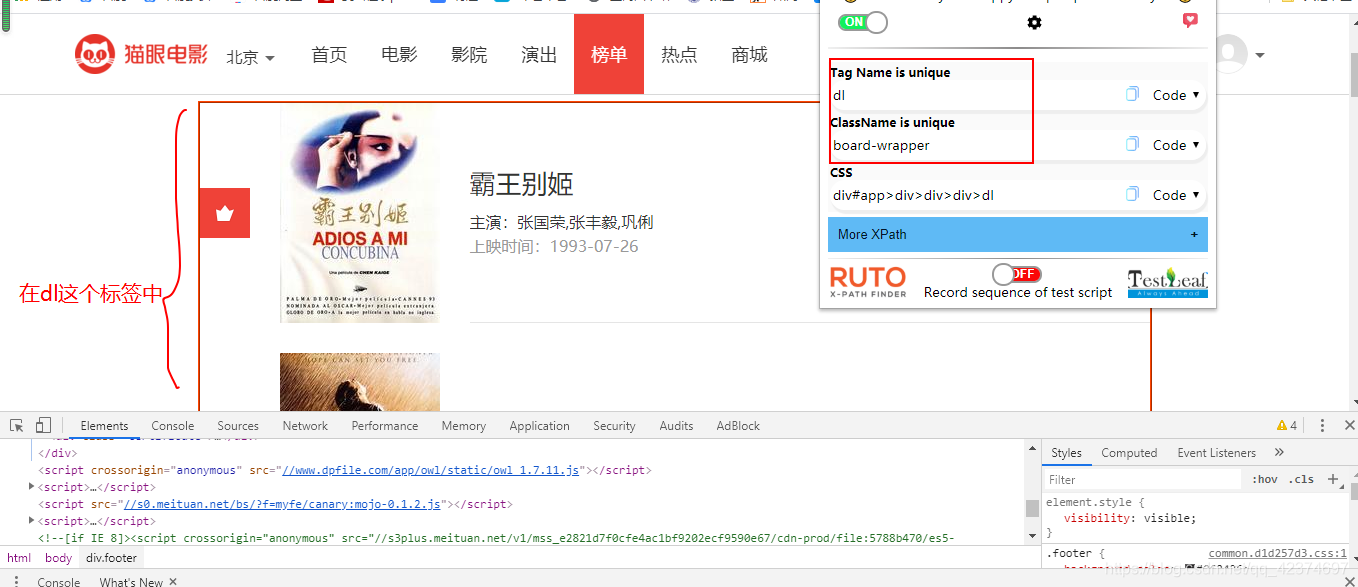Switch to the DevTools Console tab
1358x587 pixels.
click(x=173, y=425)
